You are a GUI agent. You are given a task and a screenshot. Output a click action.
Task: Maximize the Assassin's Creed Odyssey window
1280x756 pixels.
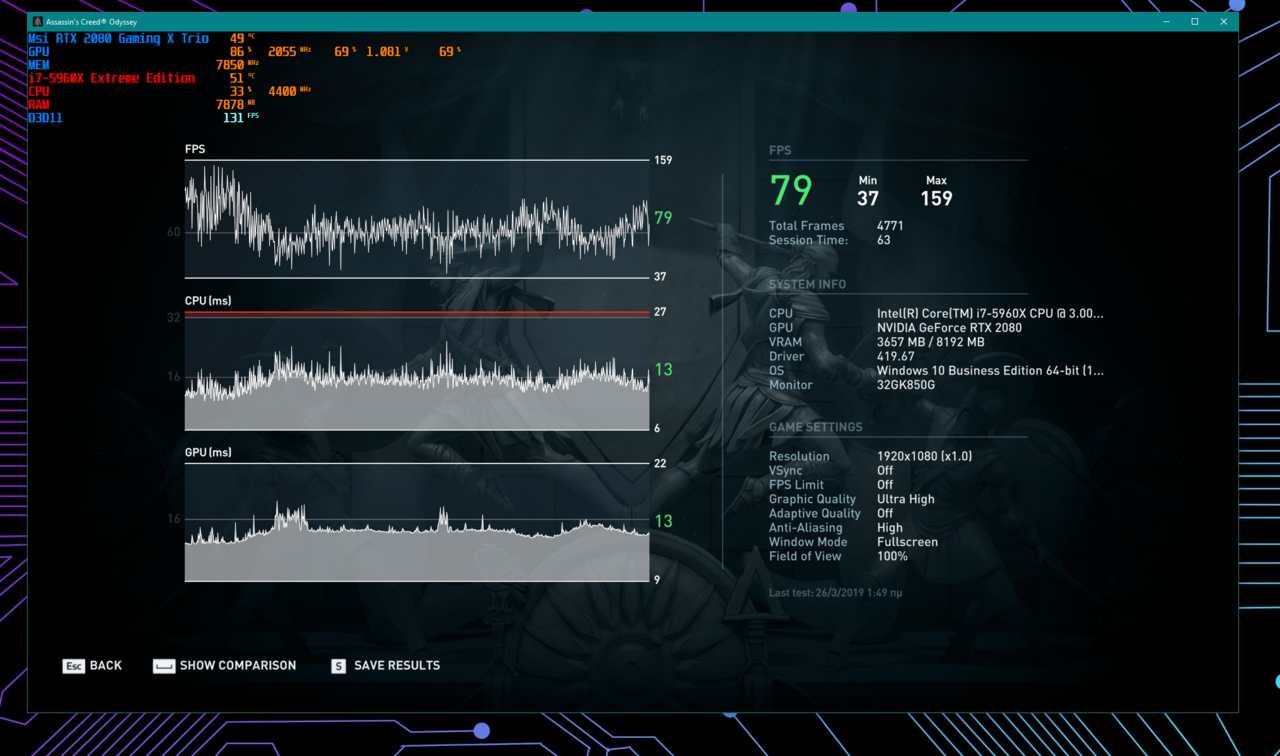(1195, 21)
